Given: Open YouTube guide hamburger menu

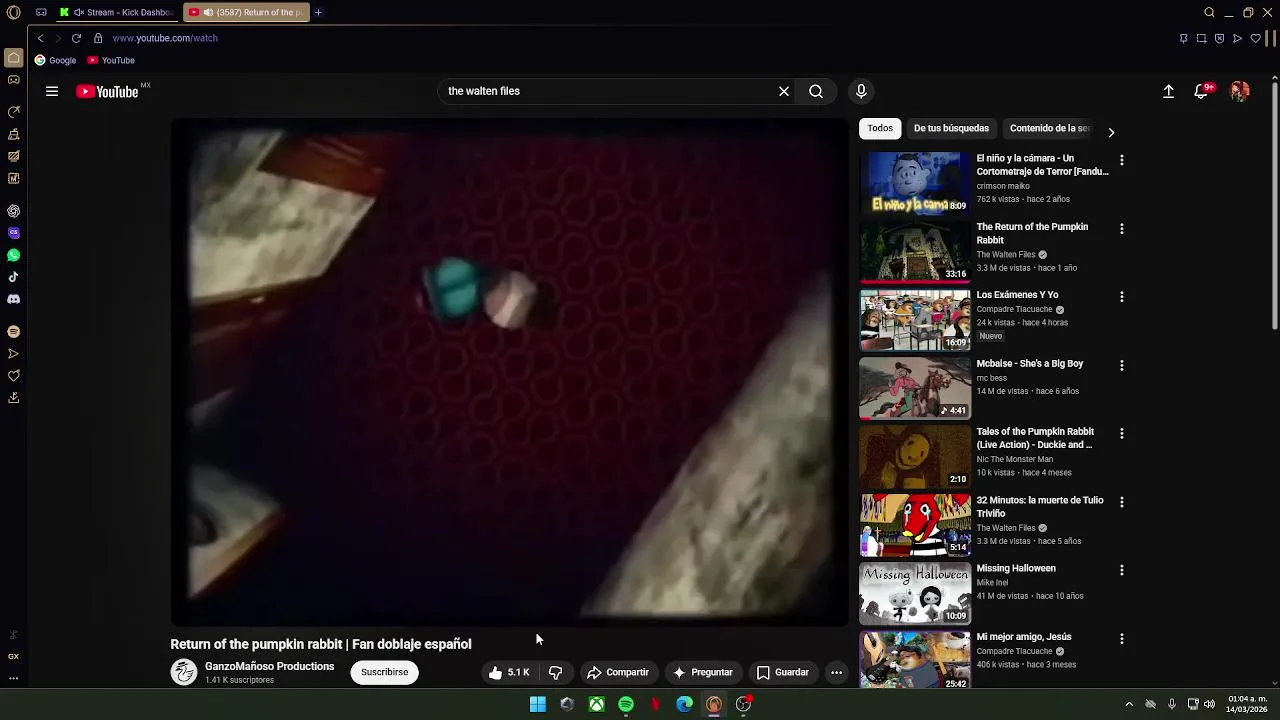Looking at the screenshot, I should (x=52, y=91).
